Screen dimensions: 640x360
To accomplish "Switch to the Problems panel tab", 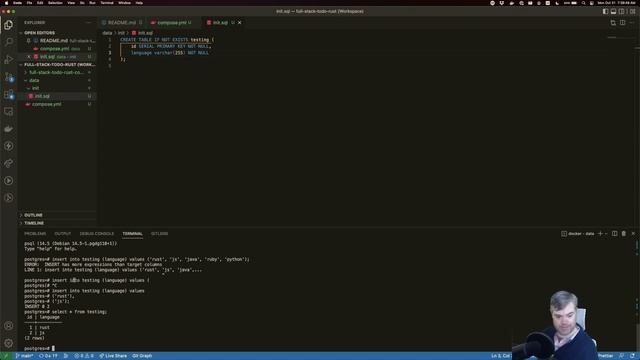I will click(x=35, y=234).
